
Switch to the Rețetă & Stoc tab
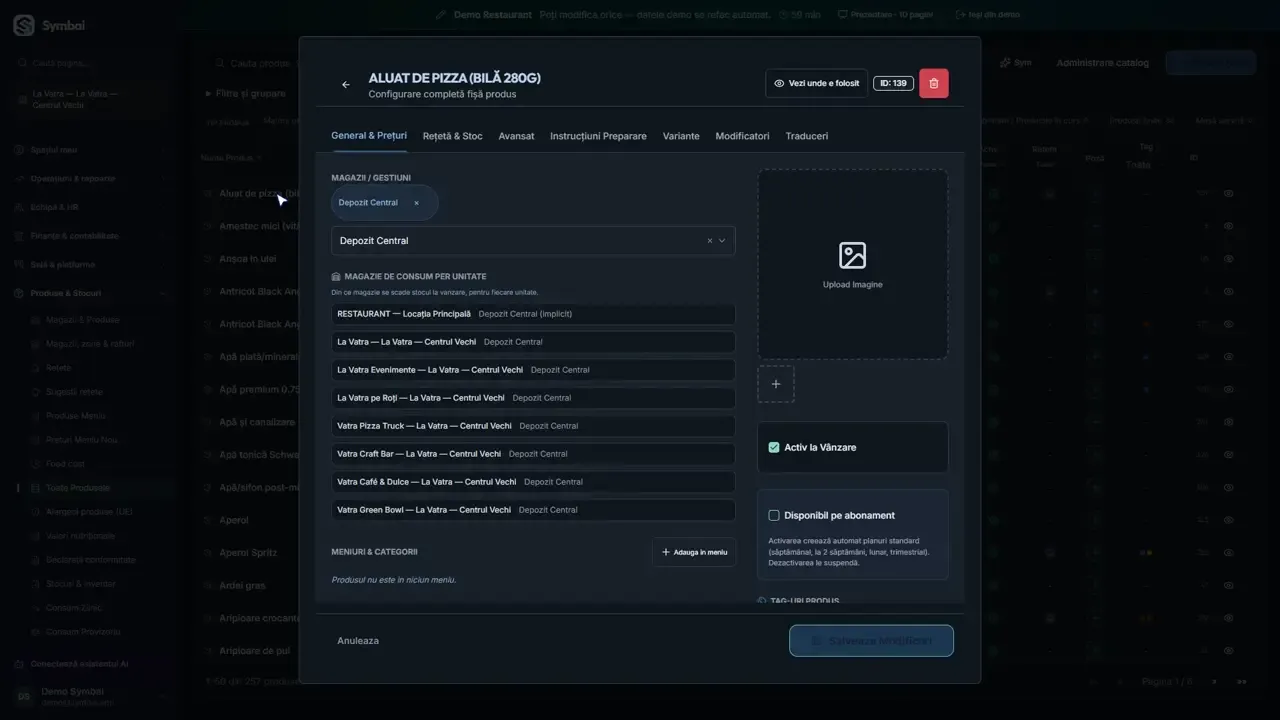452,136
